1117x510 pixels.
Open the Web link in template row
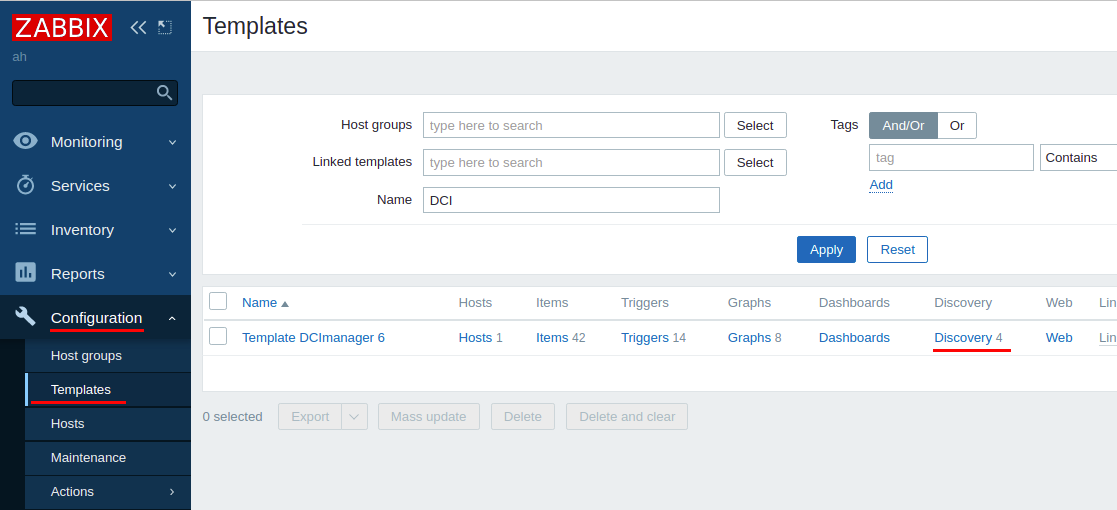click(x=1059, y=338)
